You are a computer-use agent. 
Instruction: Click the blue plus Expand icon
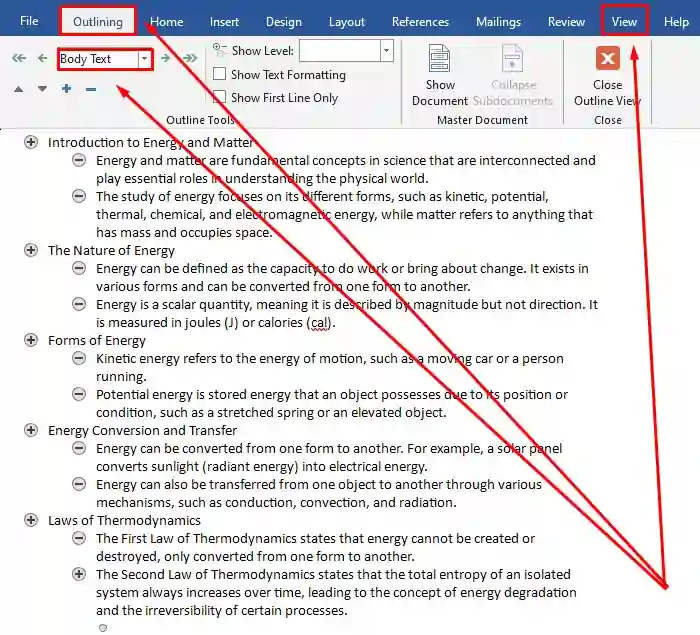click(67, 88)
